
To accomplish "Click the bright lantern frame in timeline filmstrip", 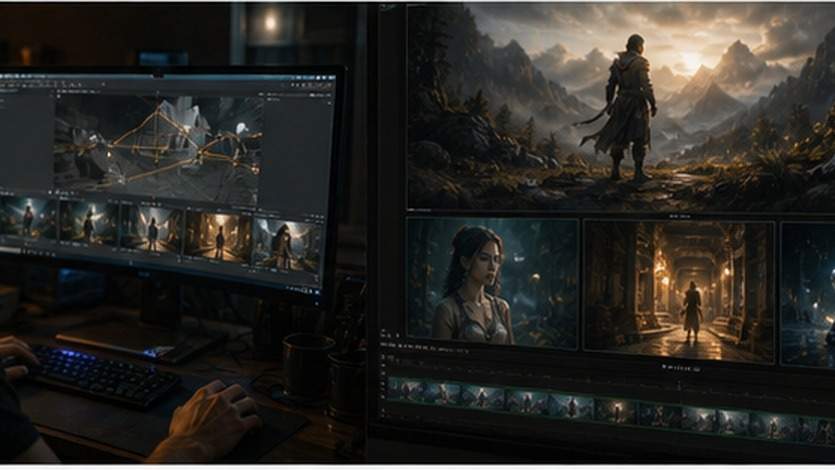I will [616, 410].
